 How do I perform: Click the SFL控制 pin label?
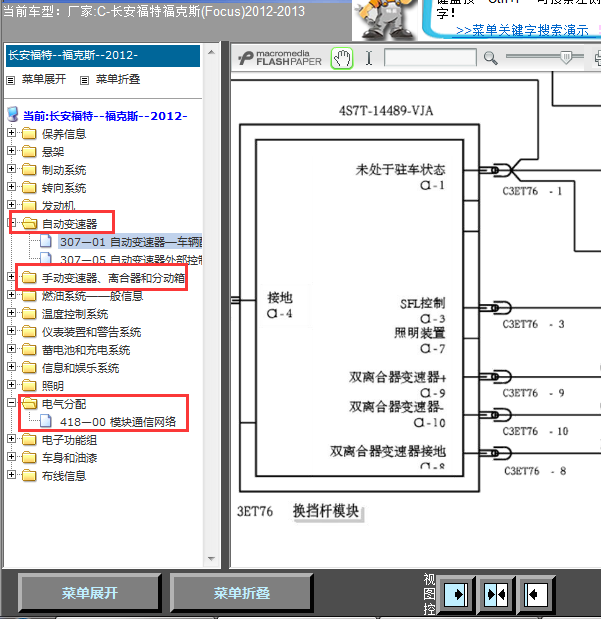(x=423, y=303)
